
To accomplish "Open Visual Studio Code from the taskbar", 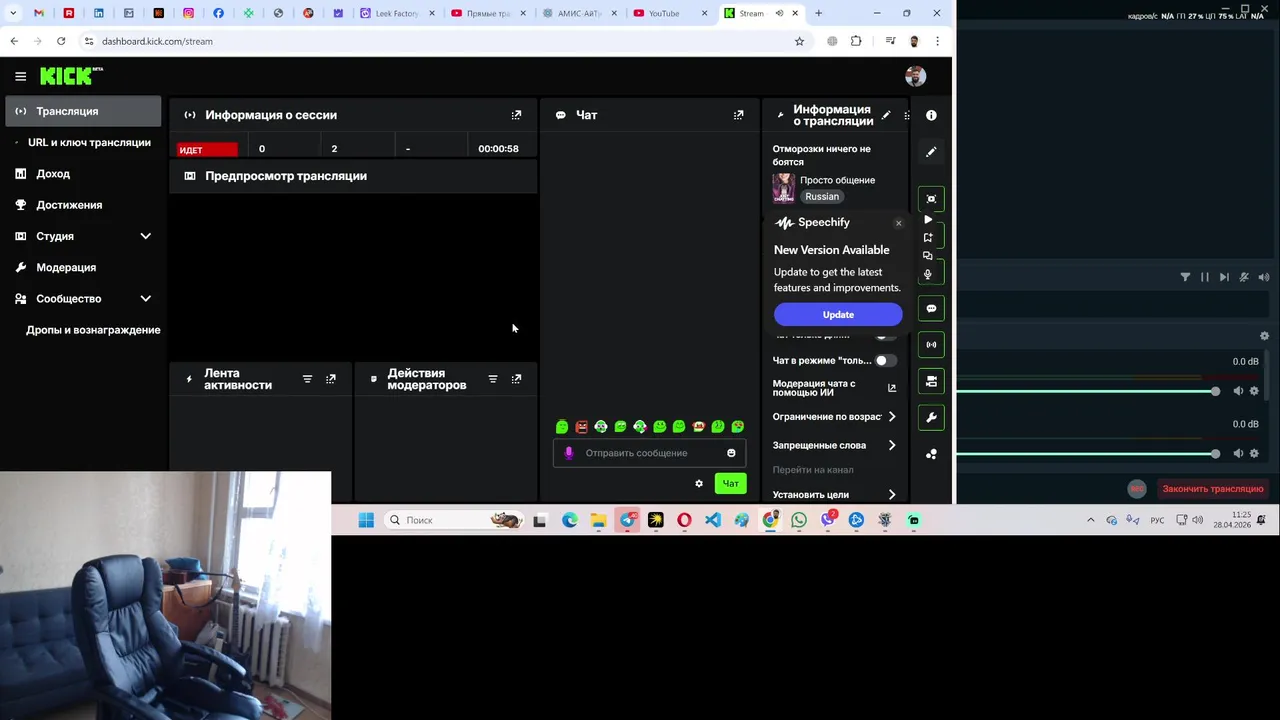I will click(x=712, y=520).
